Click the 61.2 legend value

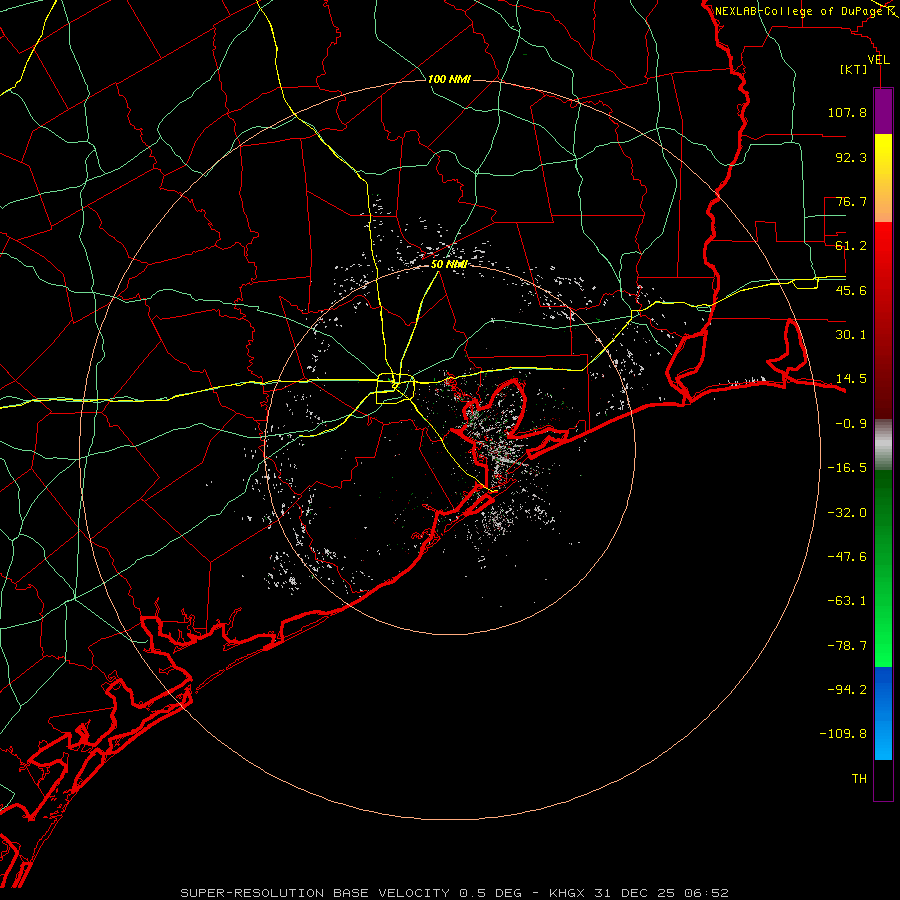click(x=851, y=246)
